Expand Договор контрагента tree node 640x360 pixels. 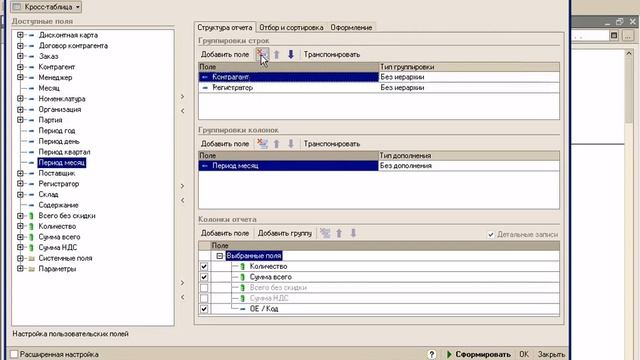20,46
